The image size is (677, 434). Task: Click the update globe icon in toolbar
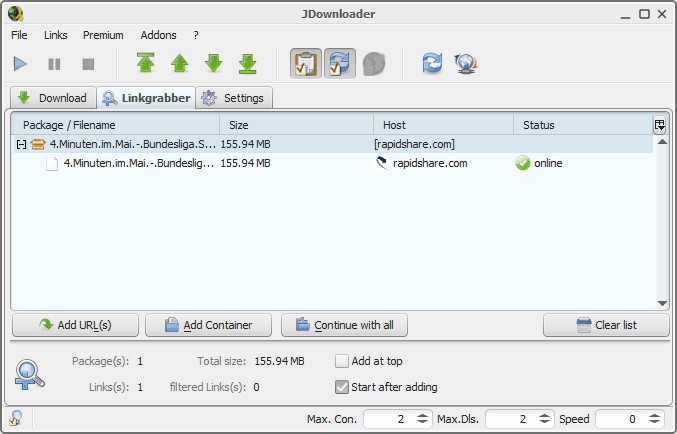464,64
